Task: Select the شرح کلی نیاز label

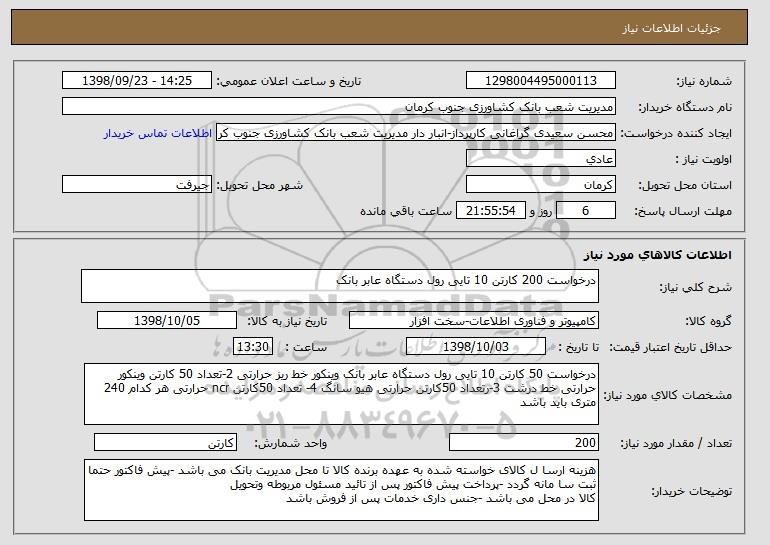Action: 695,287
